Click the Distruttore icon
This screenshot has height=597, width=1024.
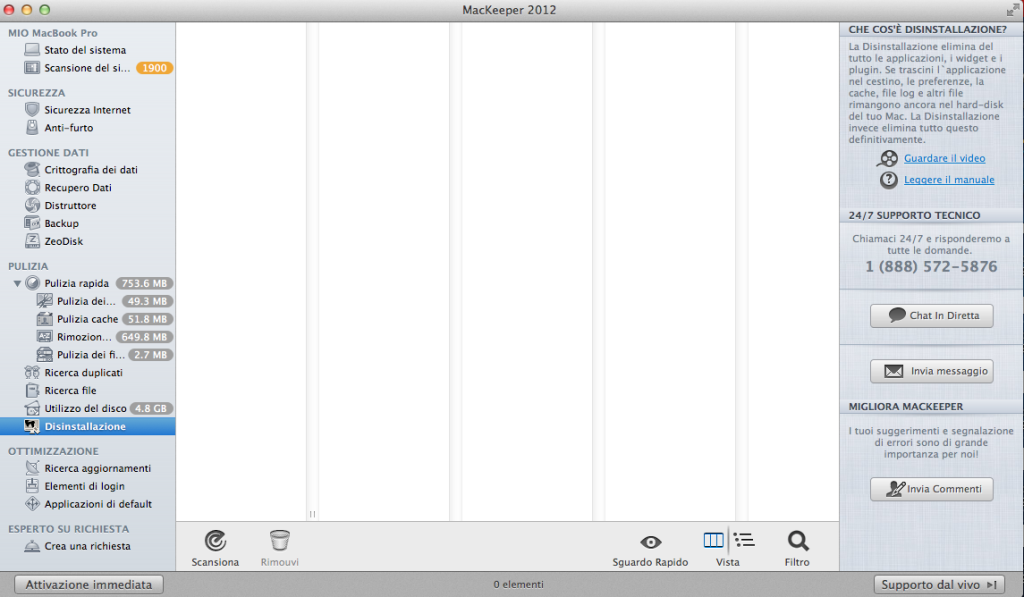(x=32, y=205)
